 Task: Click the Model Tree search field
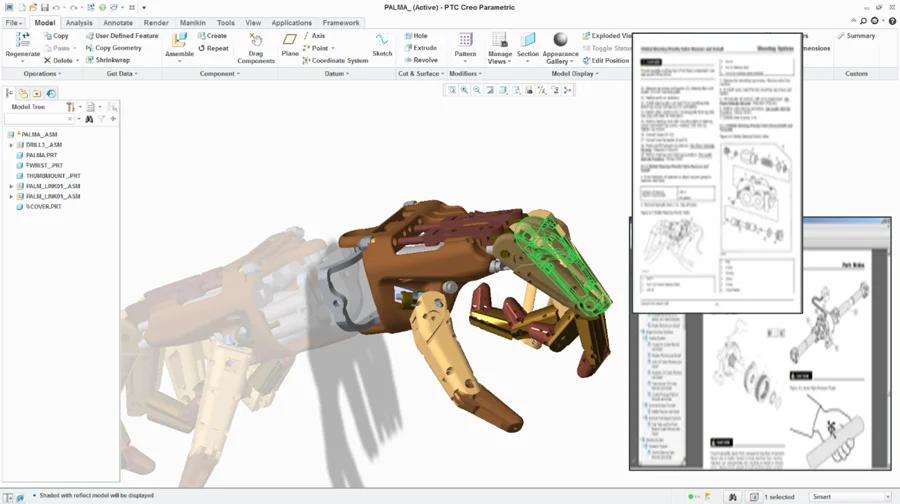coord(40,119)
